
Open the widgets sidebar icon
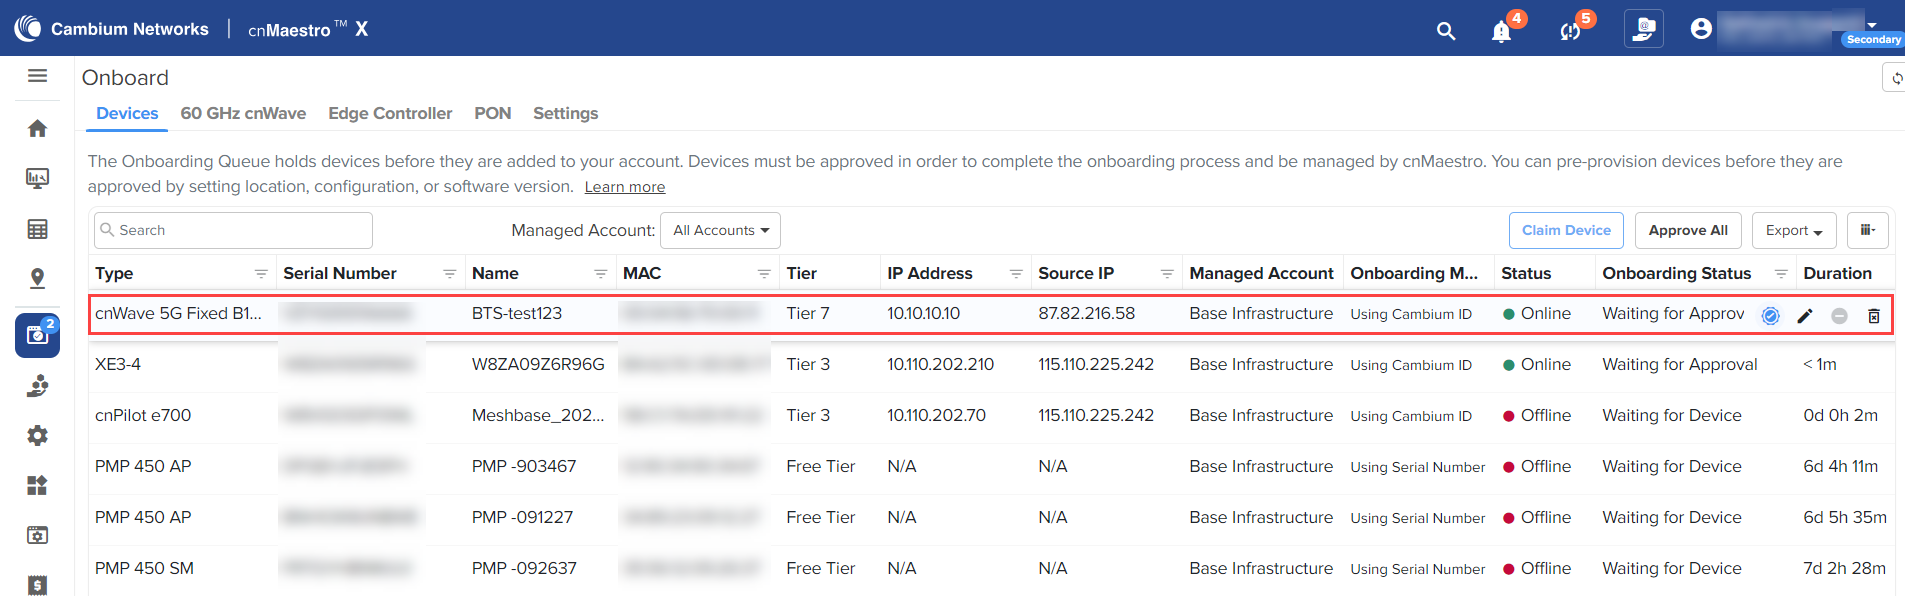[37, 485]
